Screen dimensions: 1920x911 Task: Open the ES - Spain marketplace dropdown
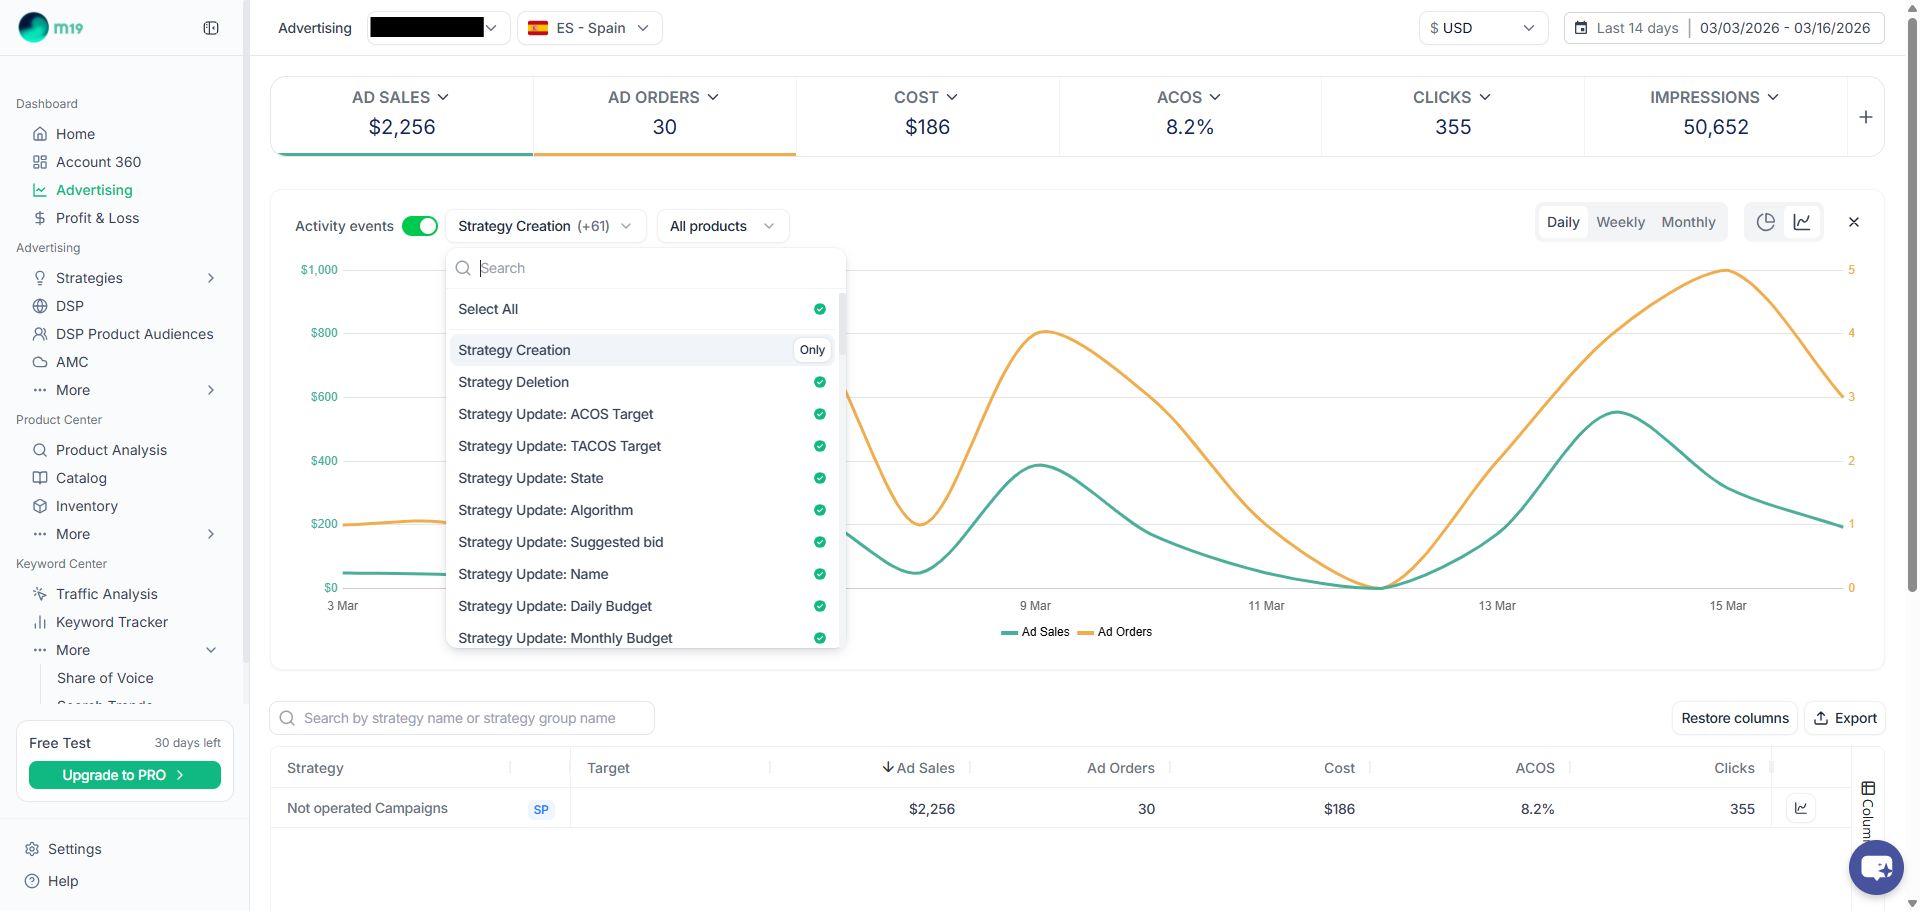pos(589,28)
